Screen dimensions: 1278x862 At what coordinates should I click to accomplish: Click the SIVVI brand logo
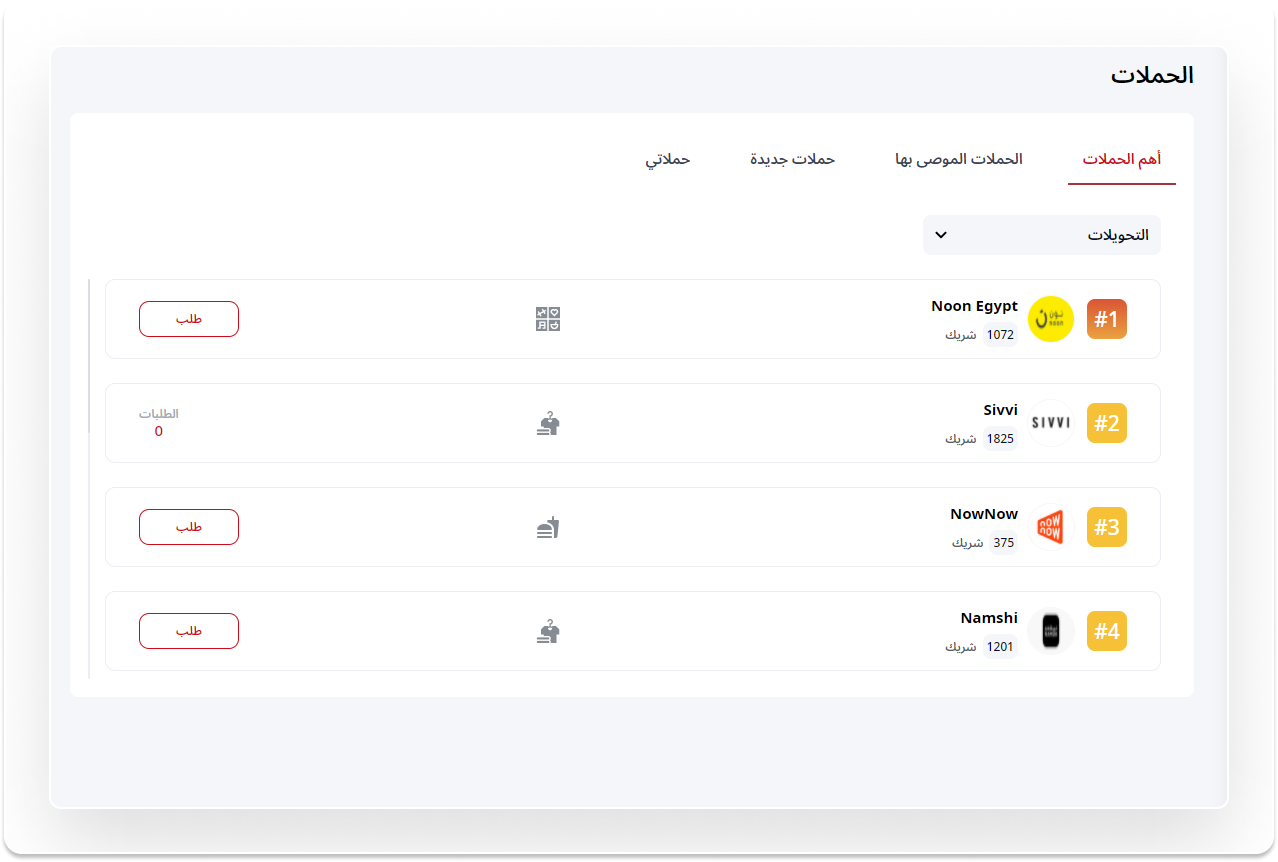pos(1051,423)
